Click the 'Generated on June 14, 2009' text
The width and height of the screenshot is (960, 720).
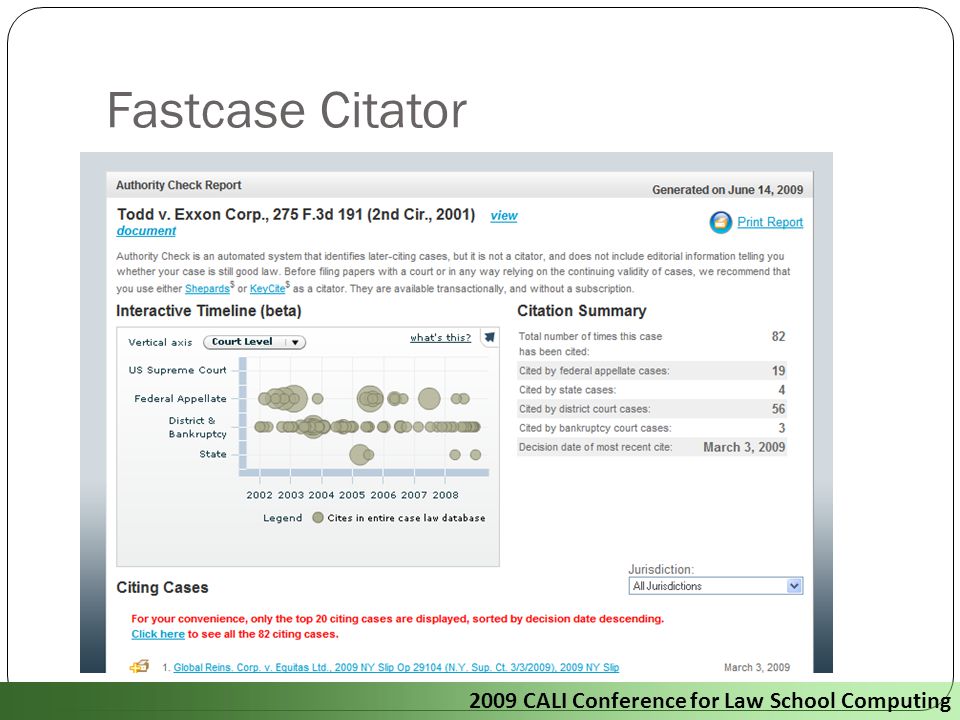click(x=727, y=190)
